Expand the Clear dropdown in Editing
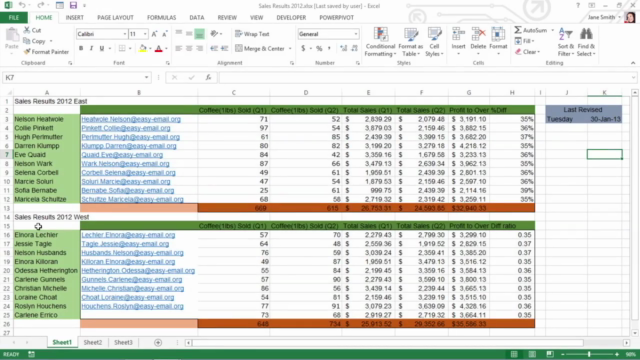 point(539,52)
